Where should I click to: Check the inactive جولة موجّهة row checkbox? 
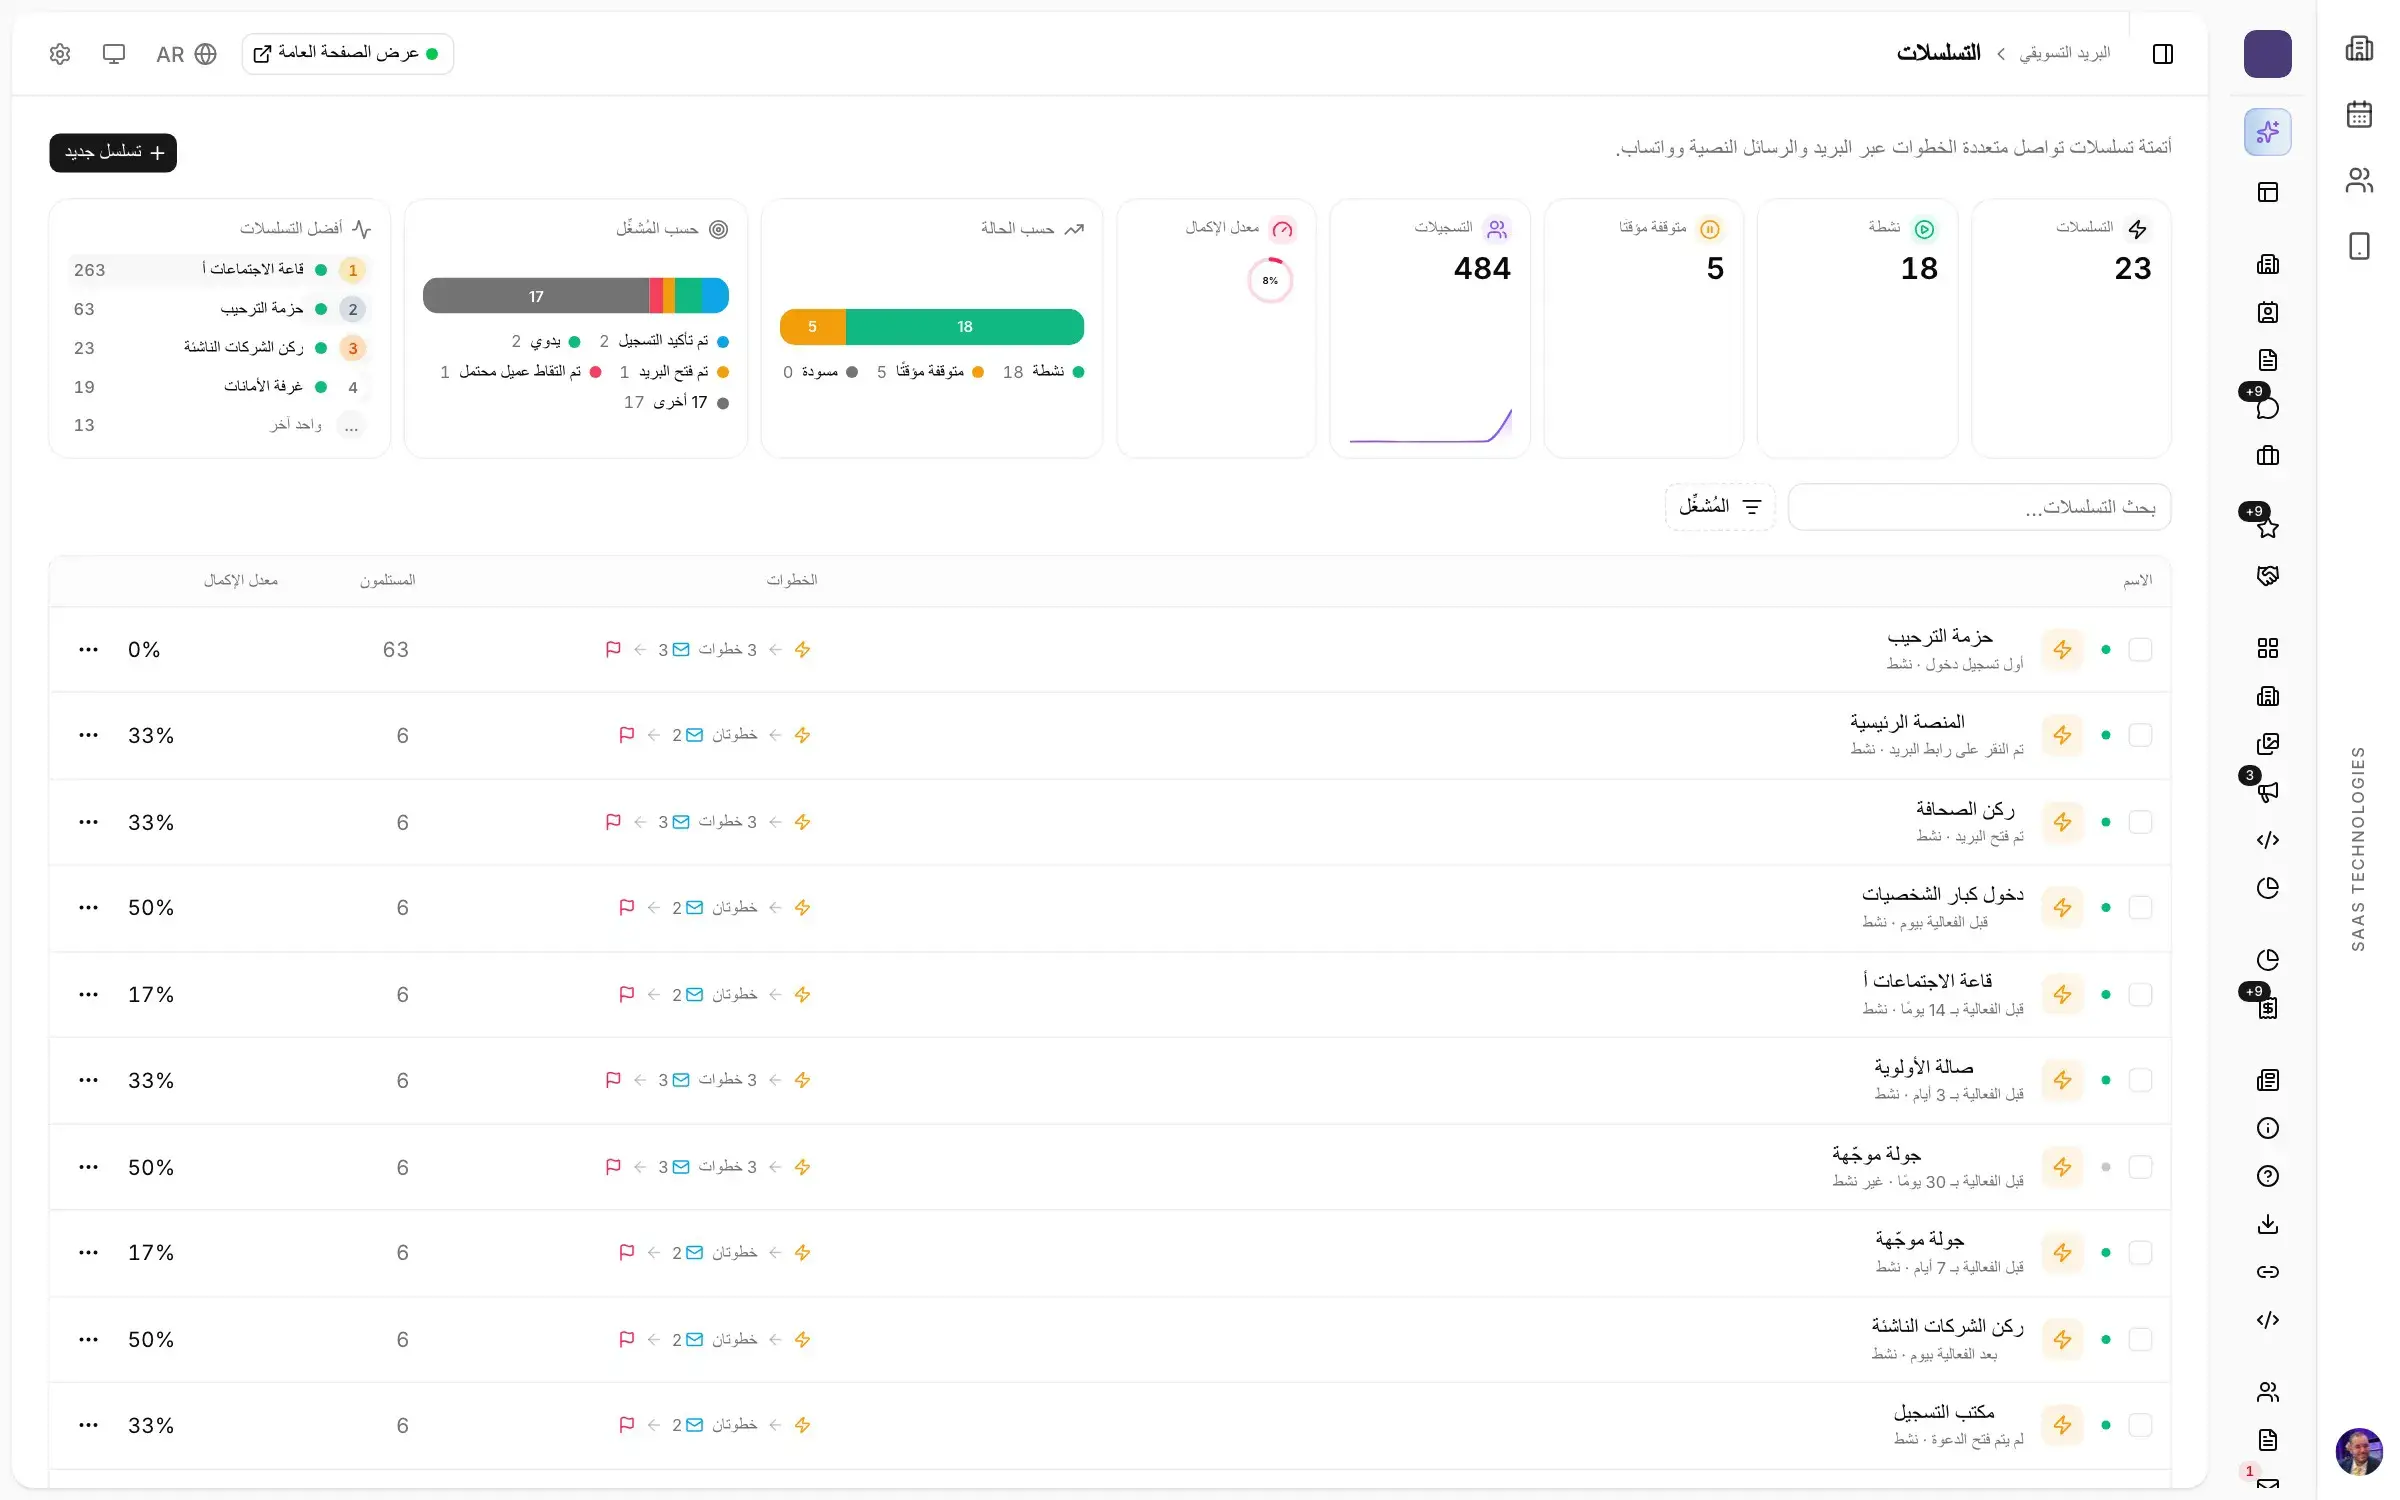2140,1167
